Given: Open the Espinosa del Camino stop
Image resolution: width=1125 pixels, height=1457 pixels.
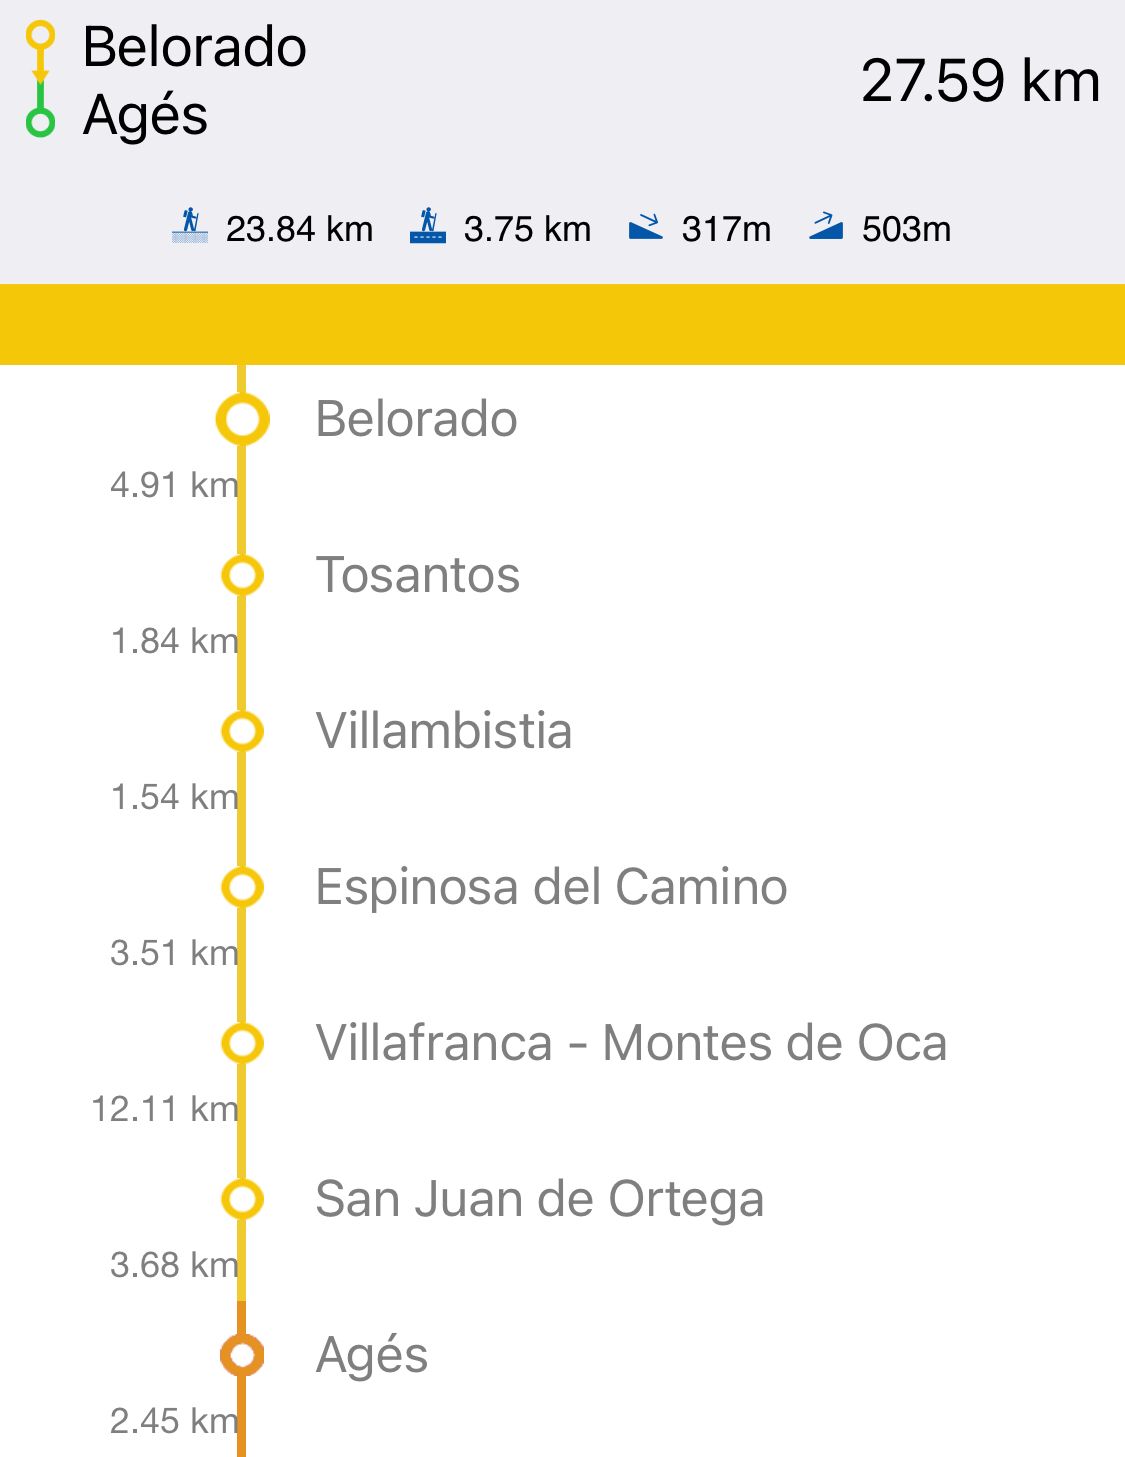Looking at the screenshot, I should pos(551,887).
